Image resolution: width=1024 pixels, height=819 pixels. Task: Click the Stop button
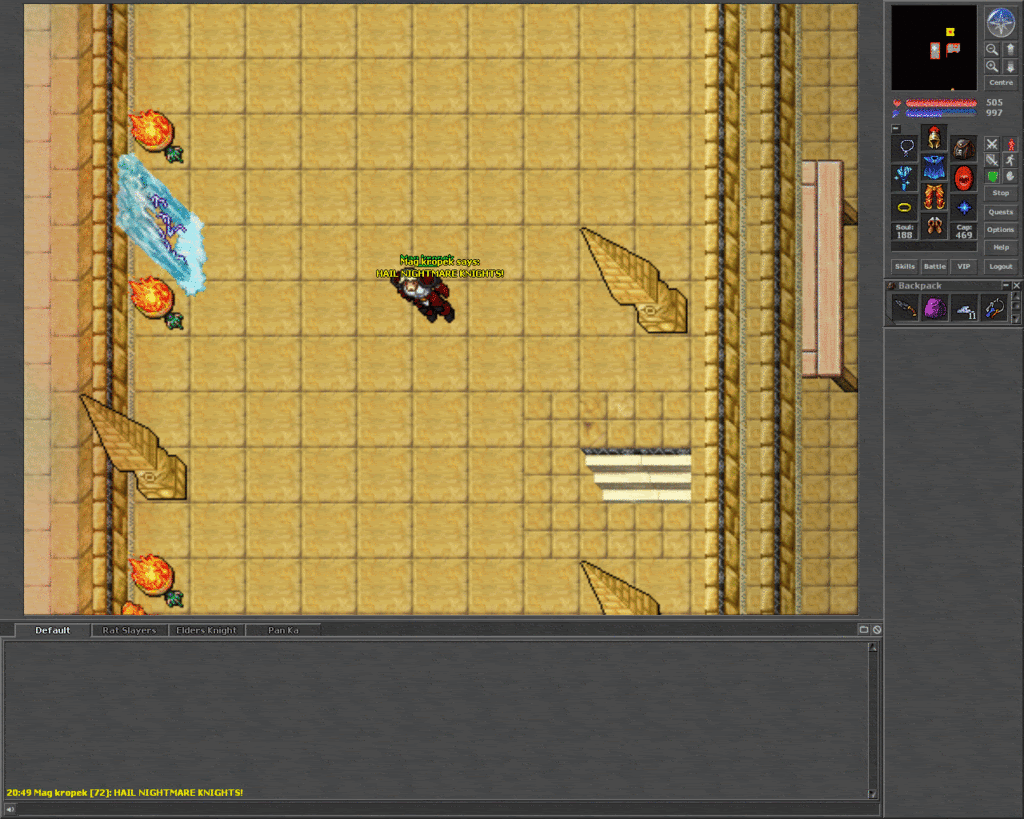[x=1000, y=193]
